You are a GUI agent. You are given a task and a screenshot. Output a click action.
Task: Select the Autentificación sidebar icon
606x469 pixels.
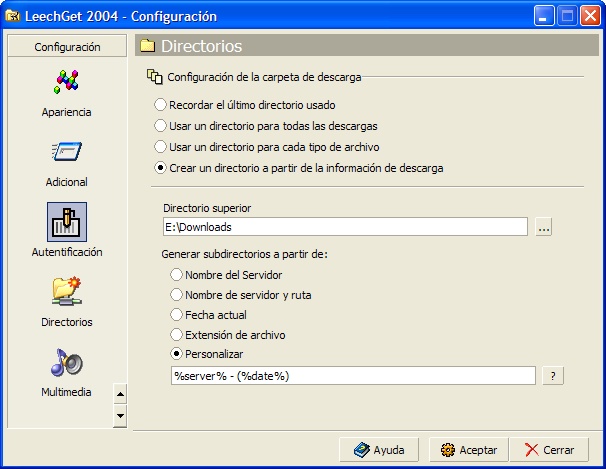pyautogui.click(x=67, y=222)
